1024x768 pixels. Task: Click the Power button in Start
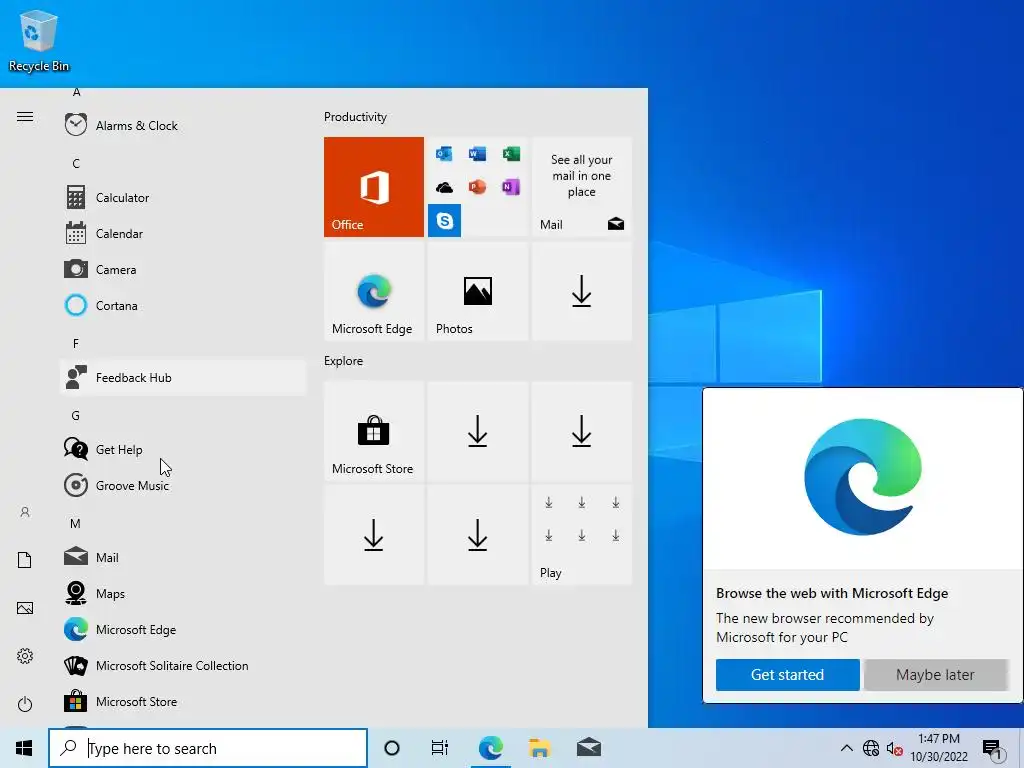coord(25,704)
